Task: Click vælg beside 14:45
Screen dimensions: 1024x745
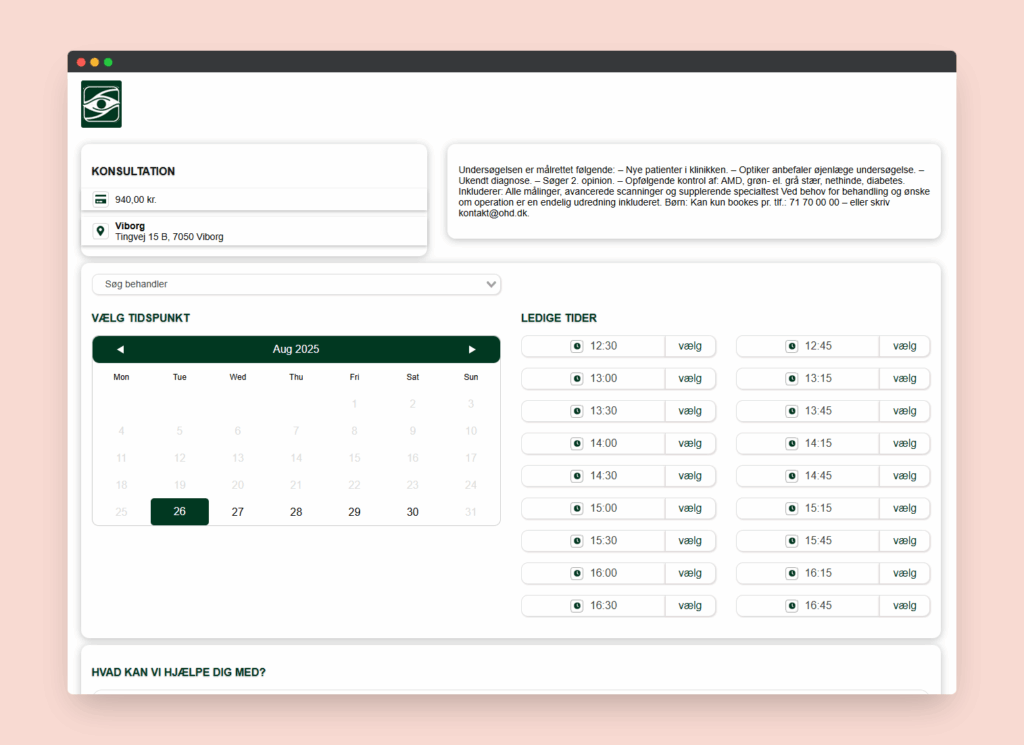Action: pyautogui.click(x=904, y=476)
